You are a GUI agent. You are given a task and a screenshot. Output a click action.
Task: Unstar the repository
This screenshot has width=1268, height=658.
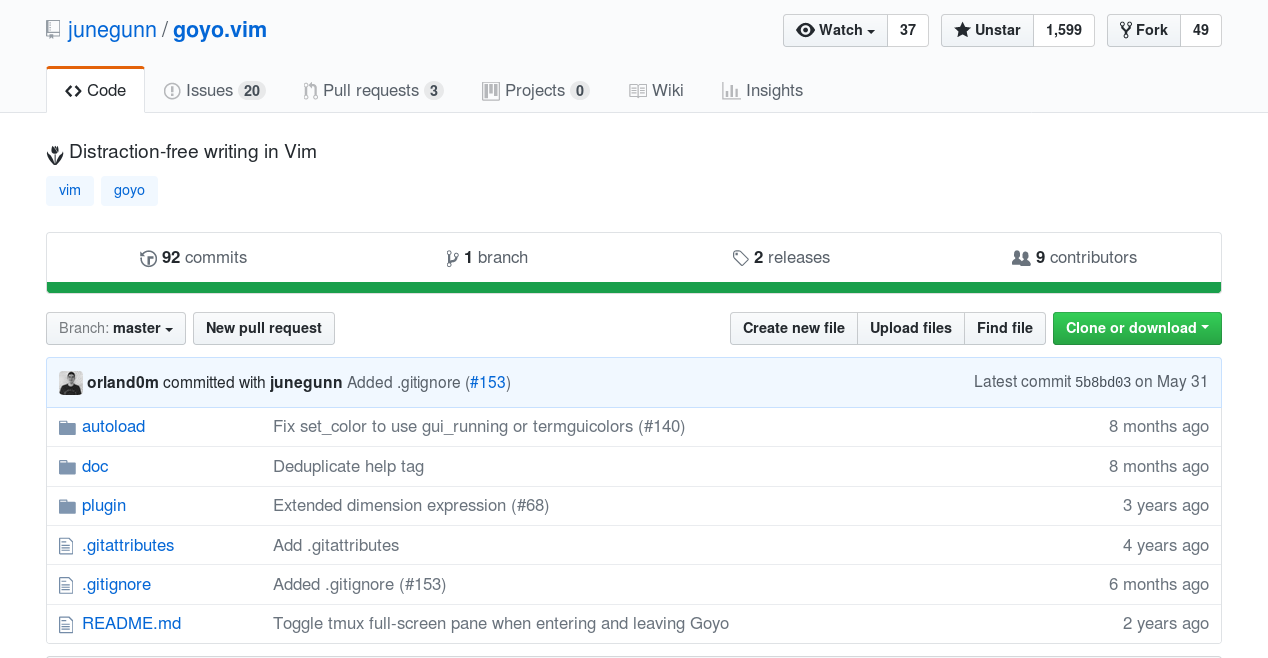pos(987,30)
